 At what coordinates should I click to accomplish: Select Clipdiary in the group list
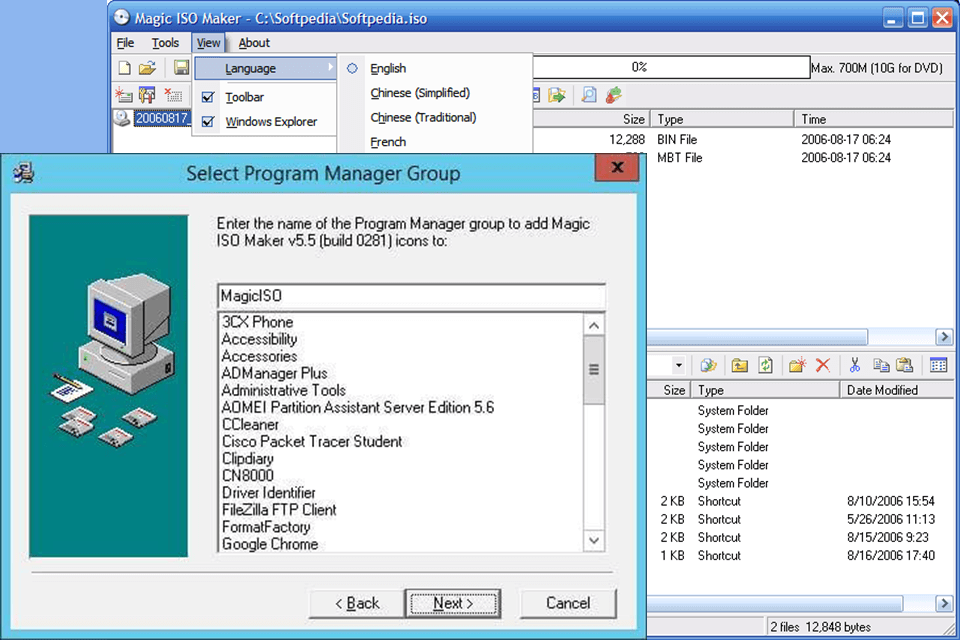(247, 459)
